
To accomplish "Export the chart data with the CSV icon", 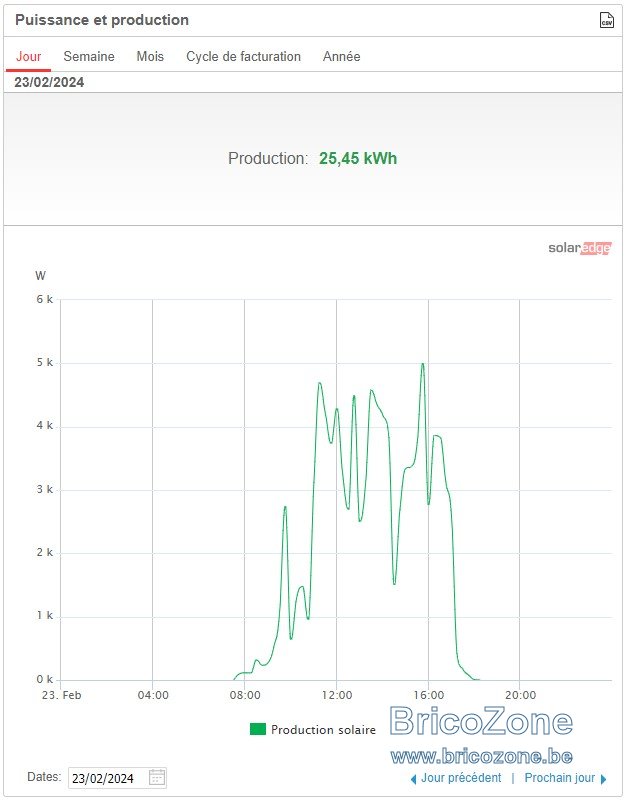I will click(606, 20).
